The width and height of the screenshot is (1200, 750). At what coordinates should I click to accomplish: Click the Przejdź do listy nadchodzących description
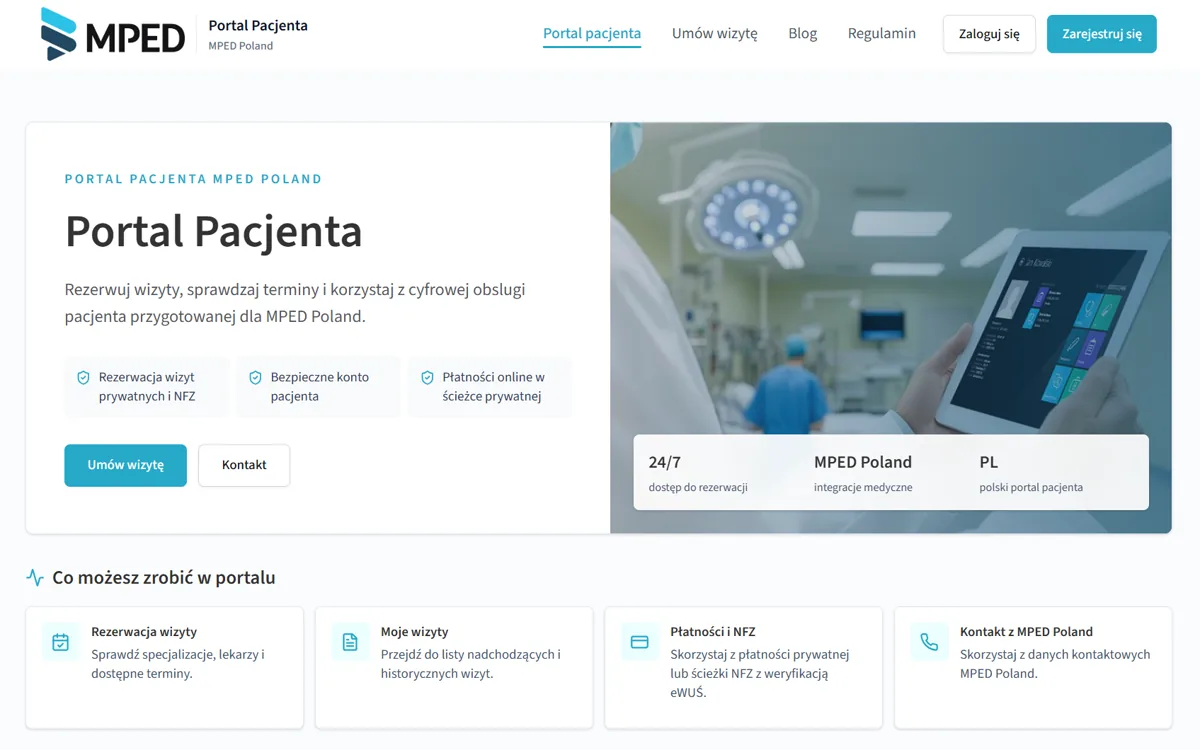(x=471, y=664)
